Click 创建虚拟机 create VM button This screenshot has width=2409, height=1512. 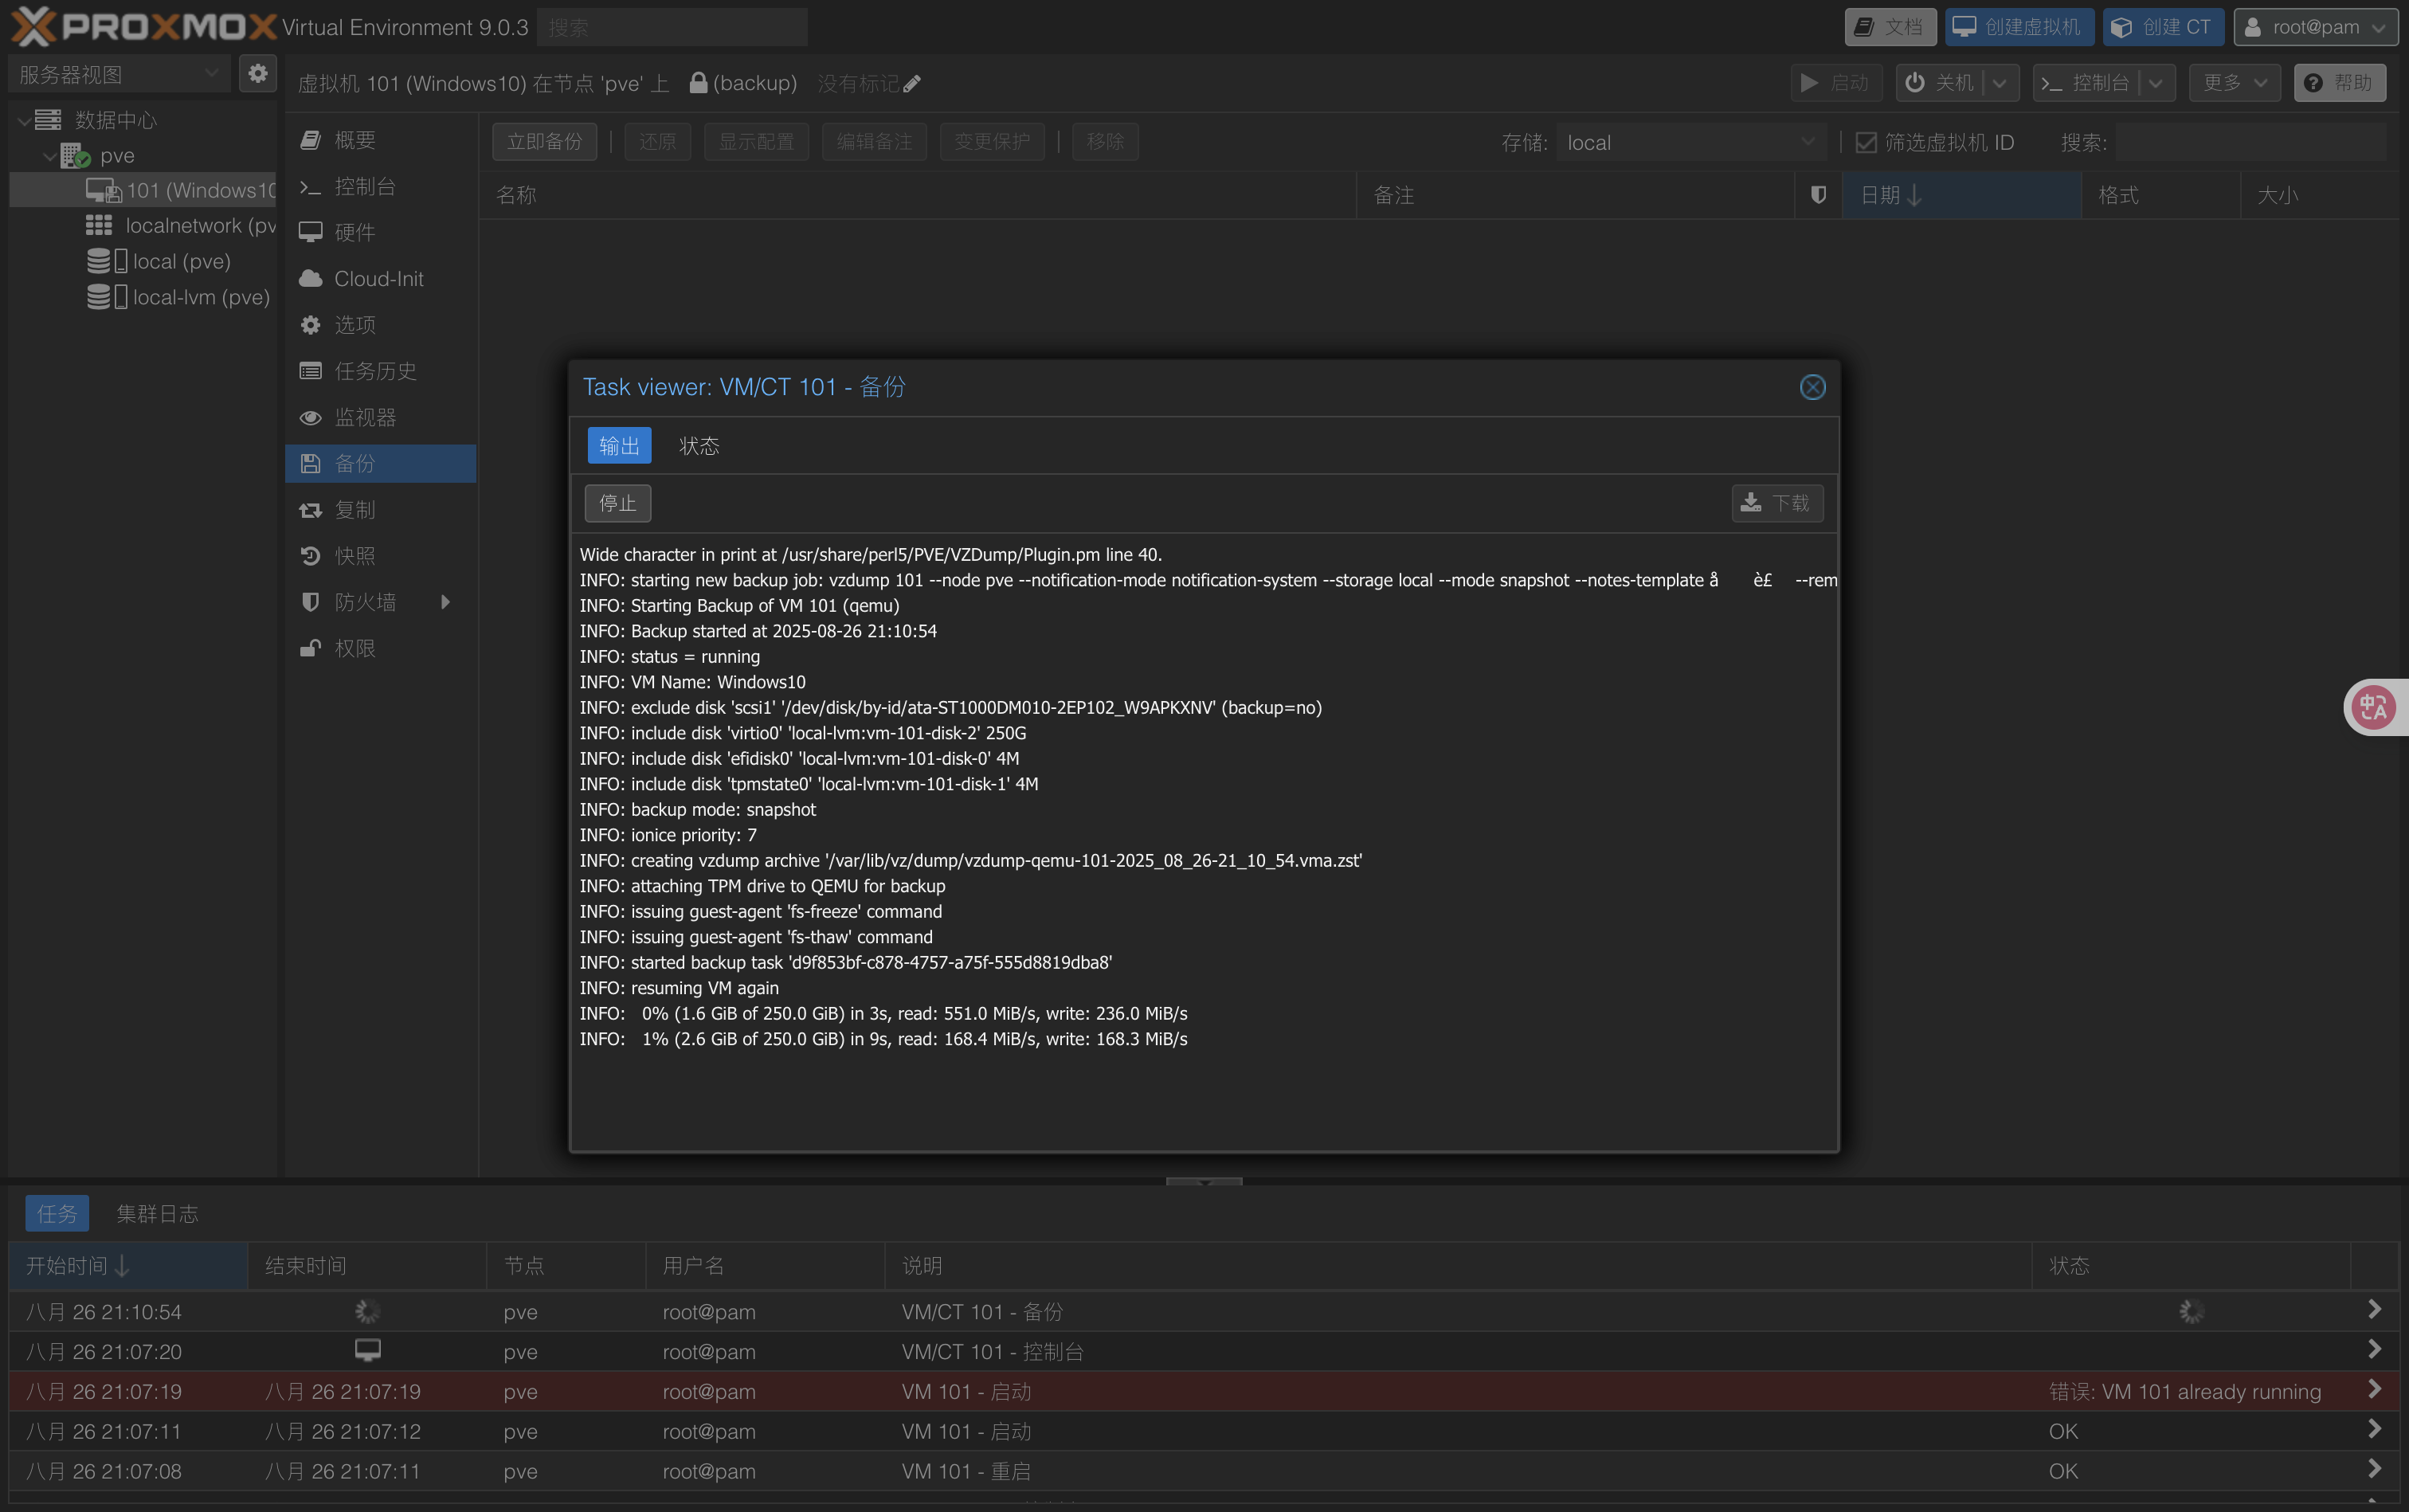coord(2019,27)
